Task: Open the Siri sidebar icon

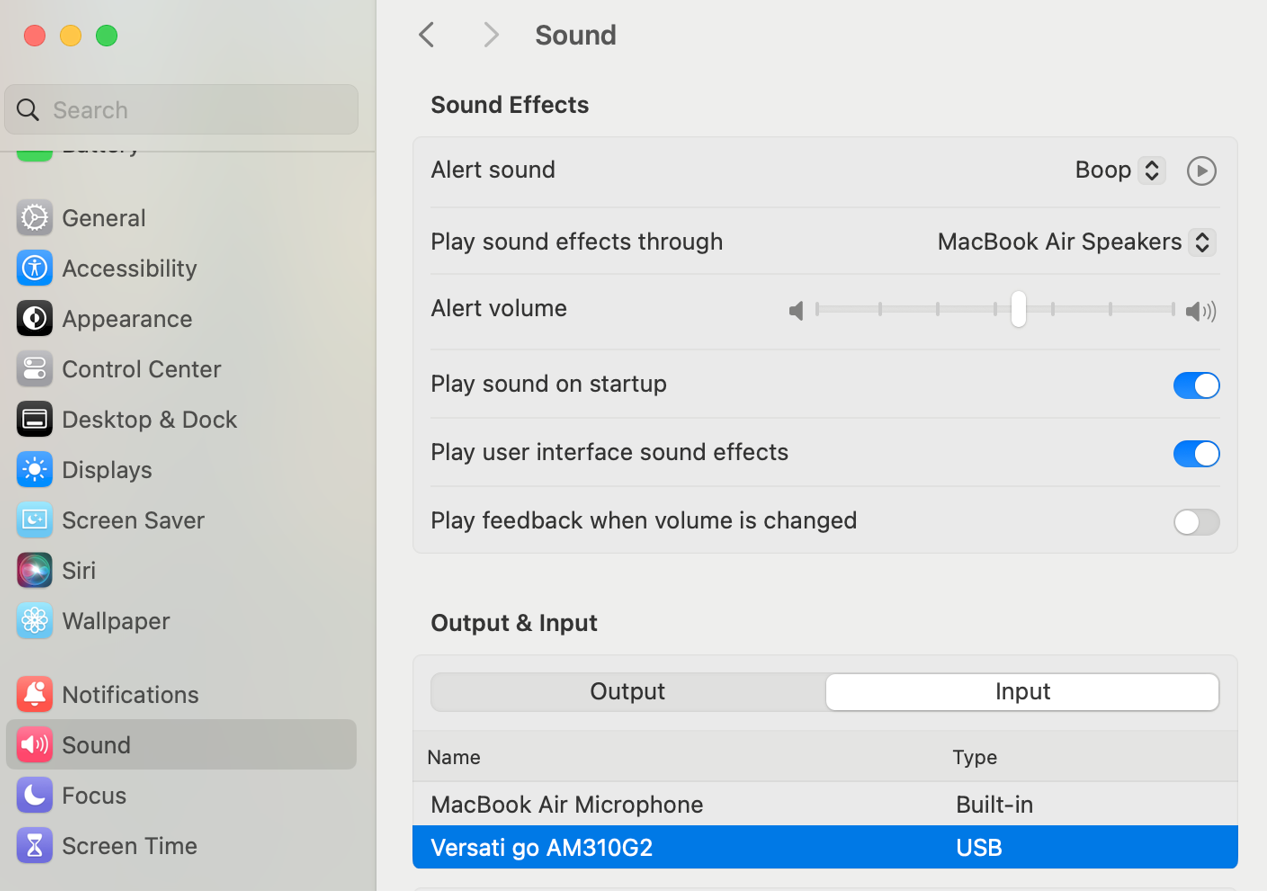Action: coord(35,571)
